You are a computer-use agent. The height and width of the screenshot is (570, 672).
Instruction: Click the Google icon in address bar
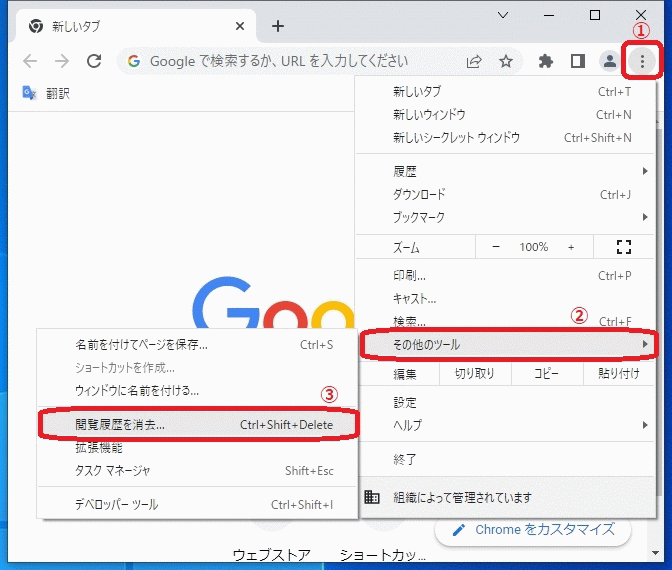coord(134,61)
